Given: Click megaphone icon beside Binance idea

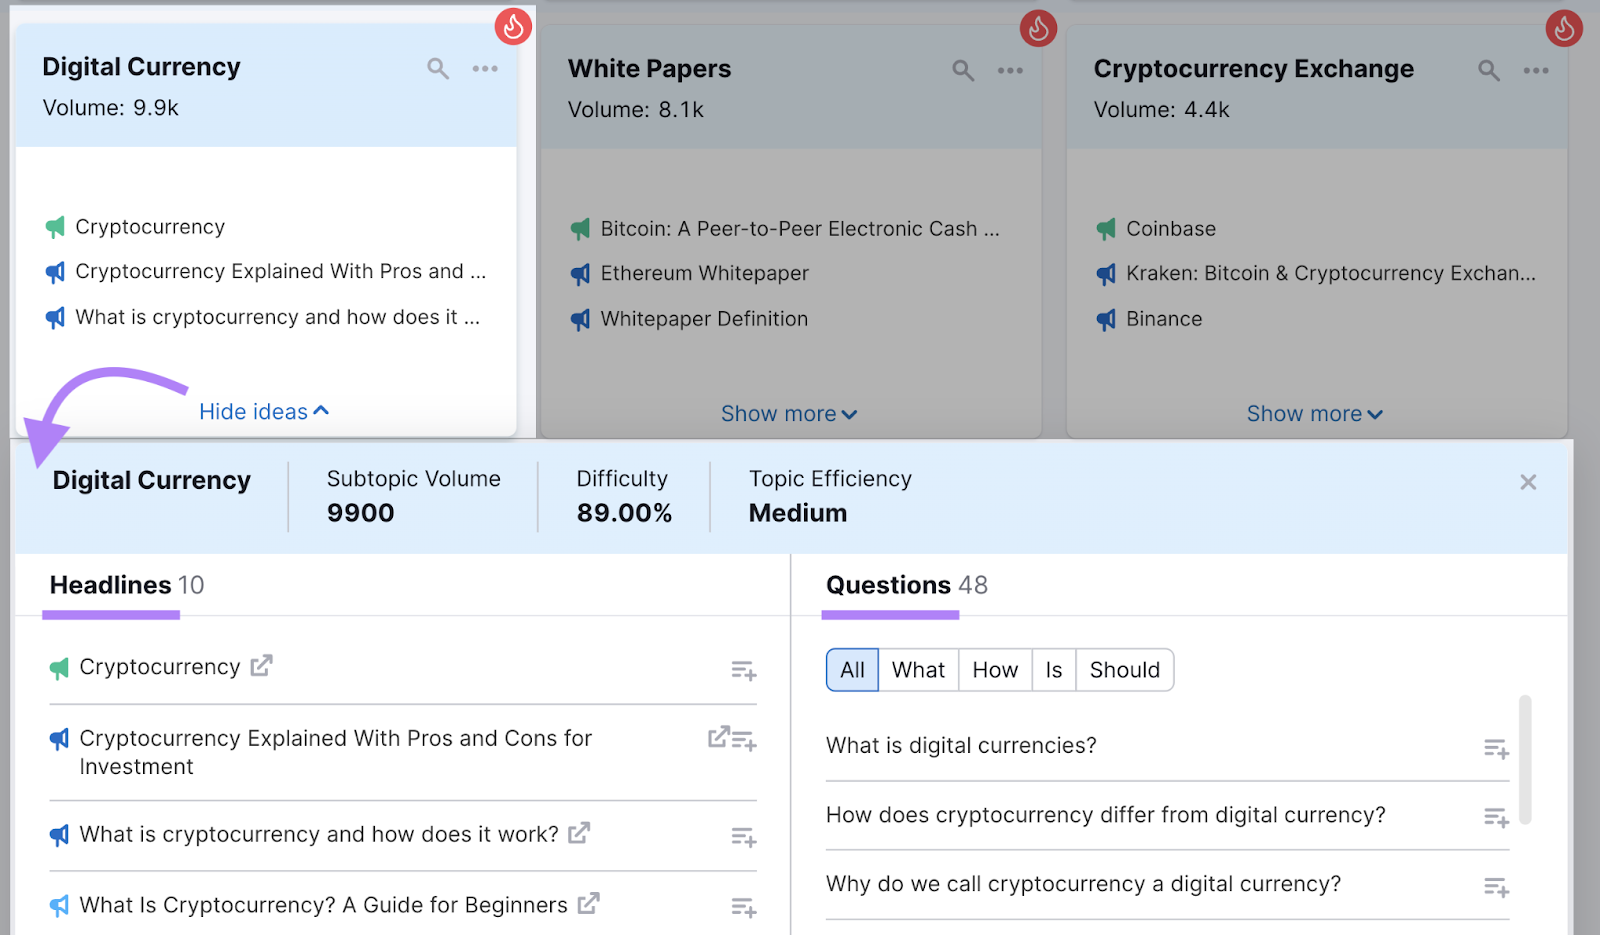Looking at the screenshot, I should [x=1106, y=320].
